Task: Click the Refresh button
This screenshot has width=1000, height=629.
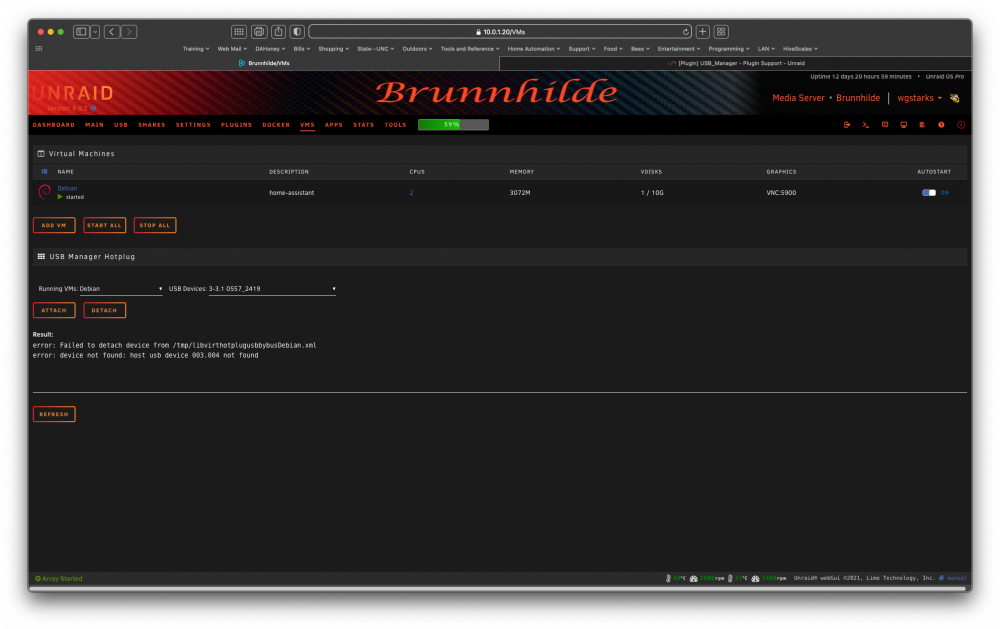Action: [x=54, y=414]
